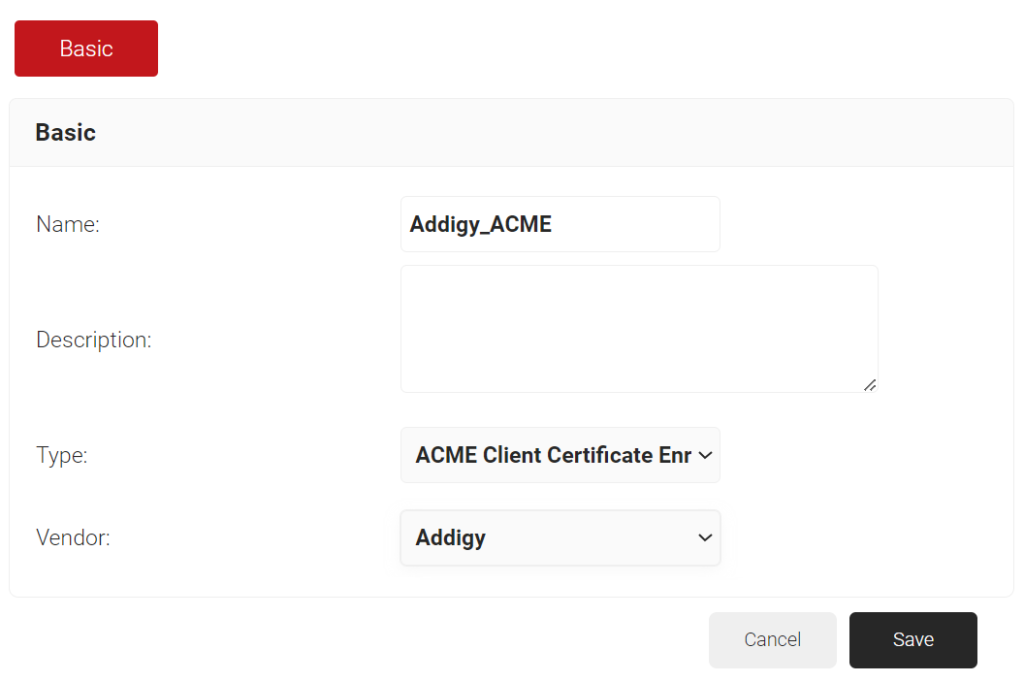The height and width of the screenshot is (682, 1024).
Task: Click the Addigy_ACME name text box
Action: coord(560,224)
